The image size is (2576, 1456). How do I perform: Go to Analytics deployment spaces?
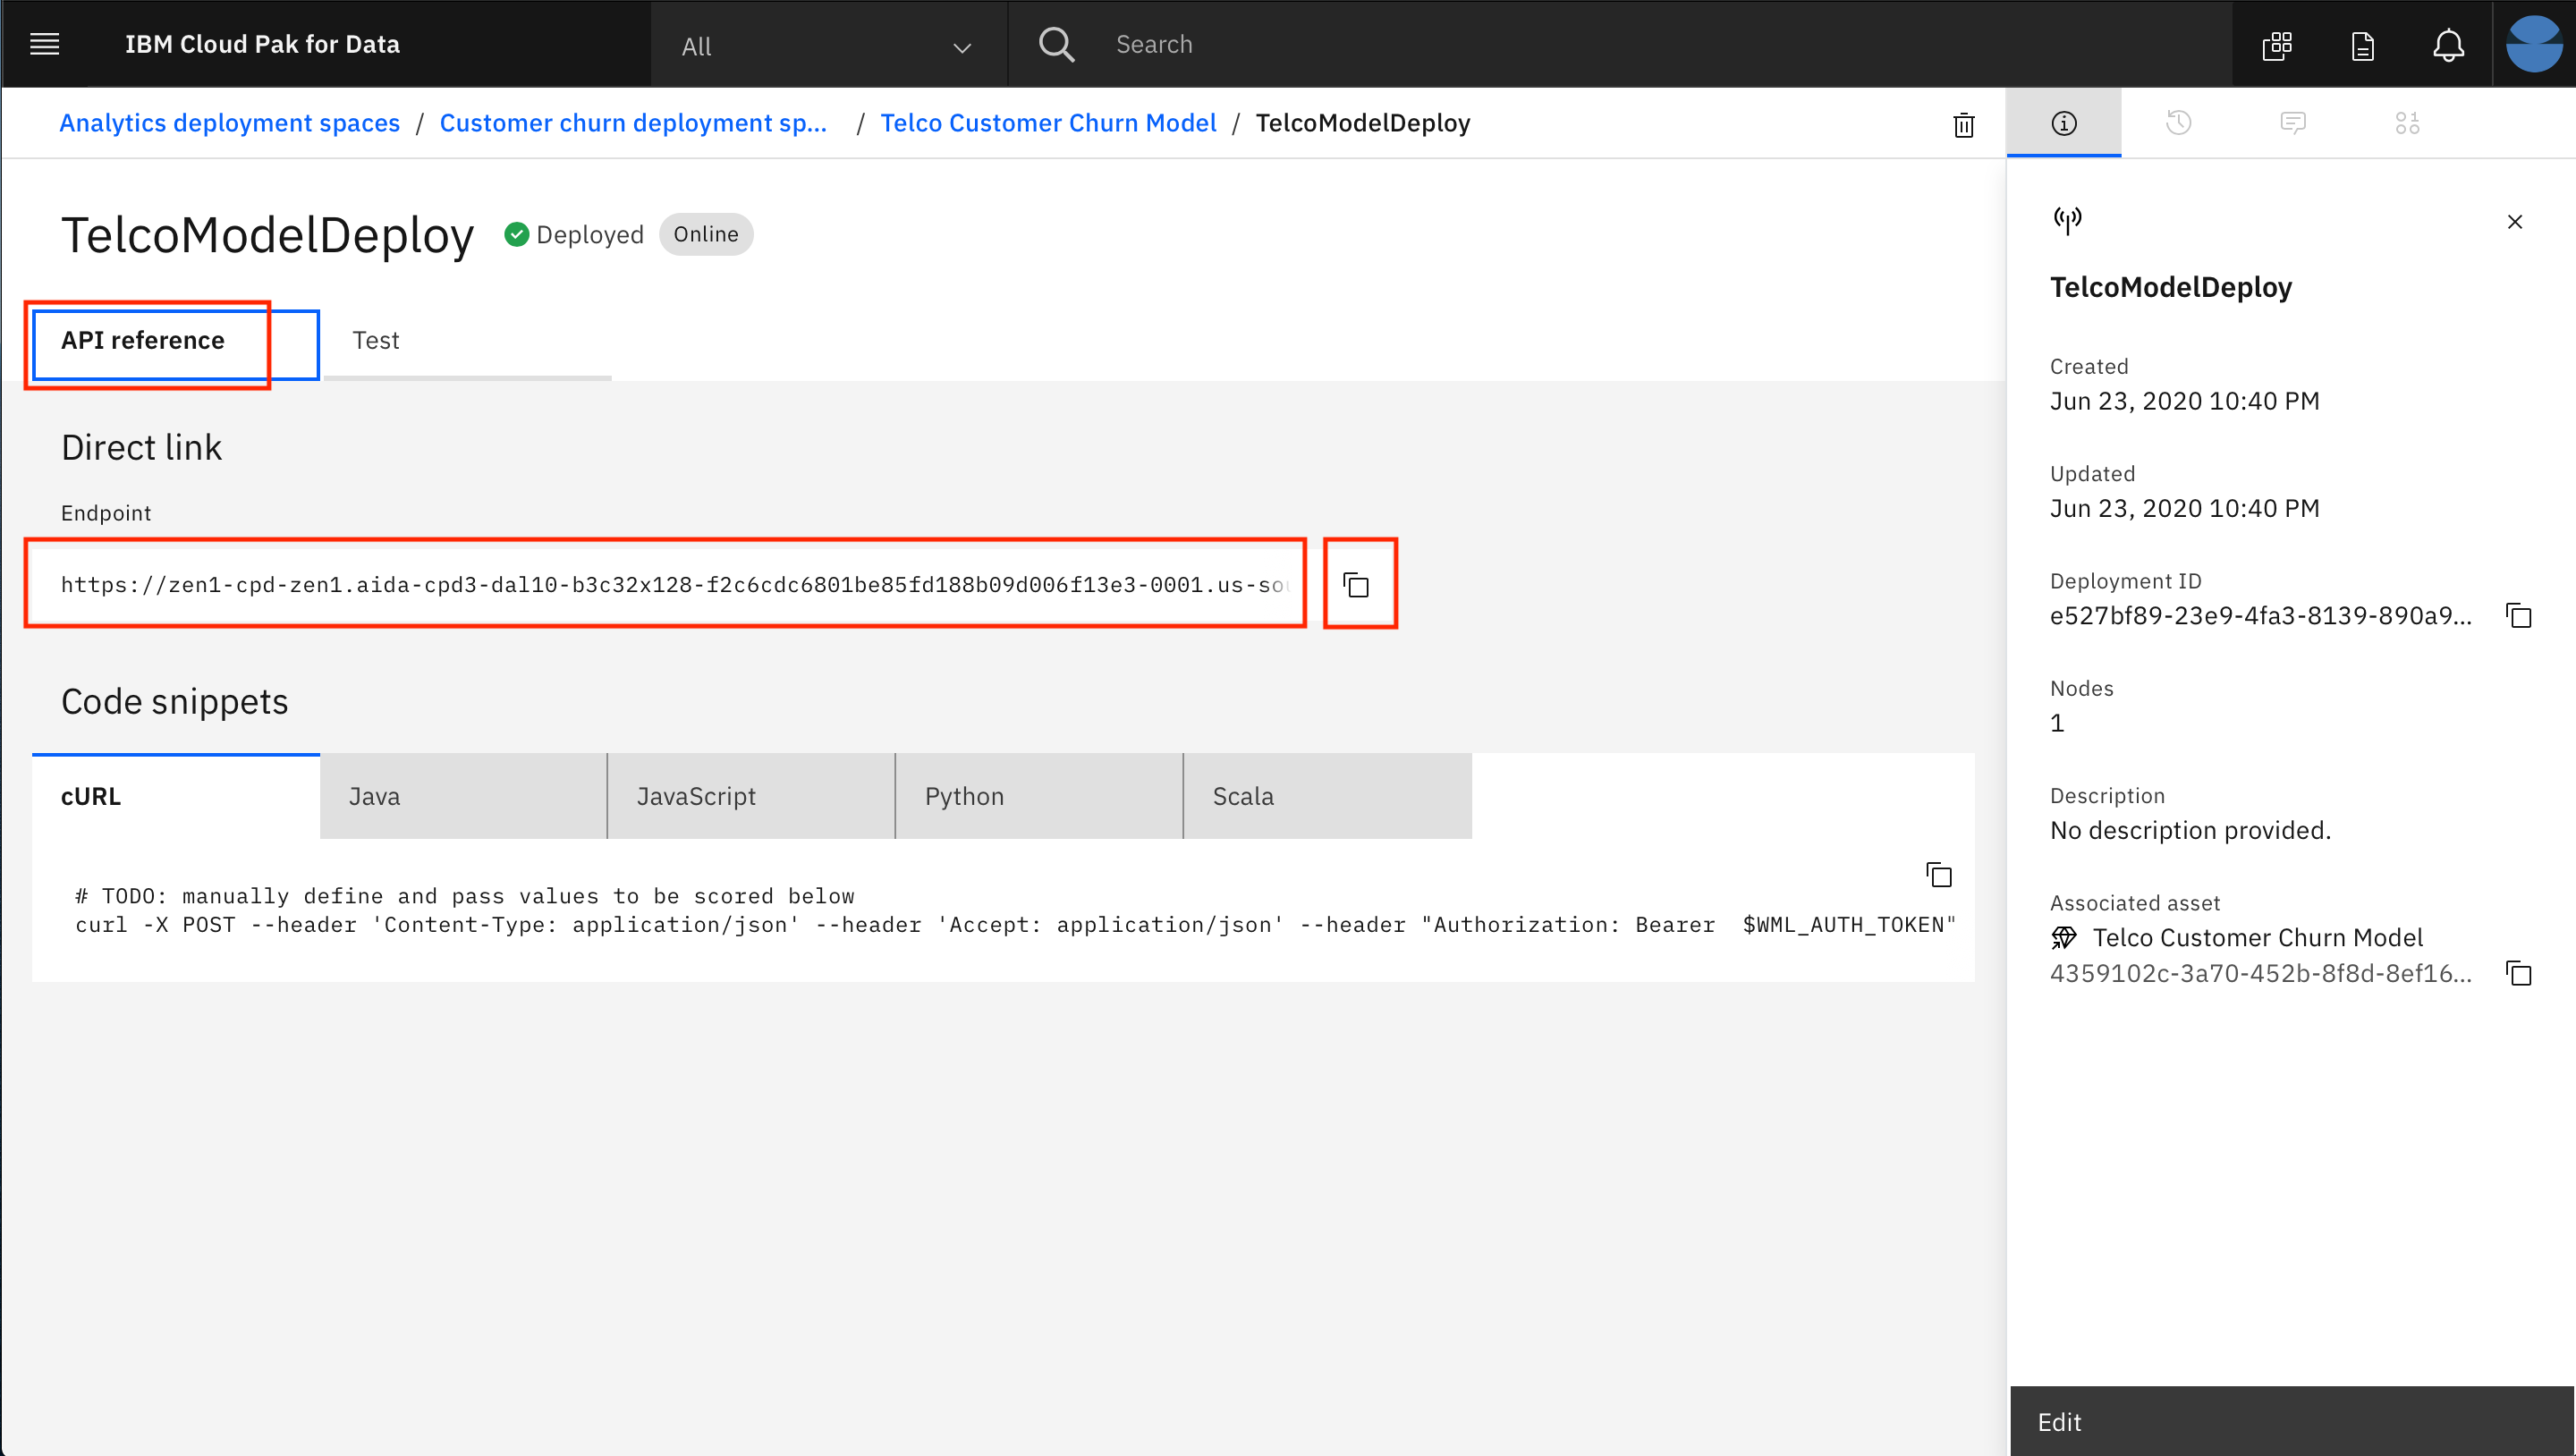[229, 123]
